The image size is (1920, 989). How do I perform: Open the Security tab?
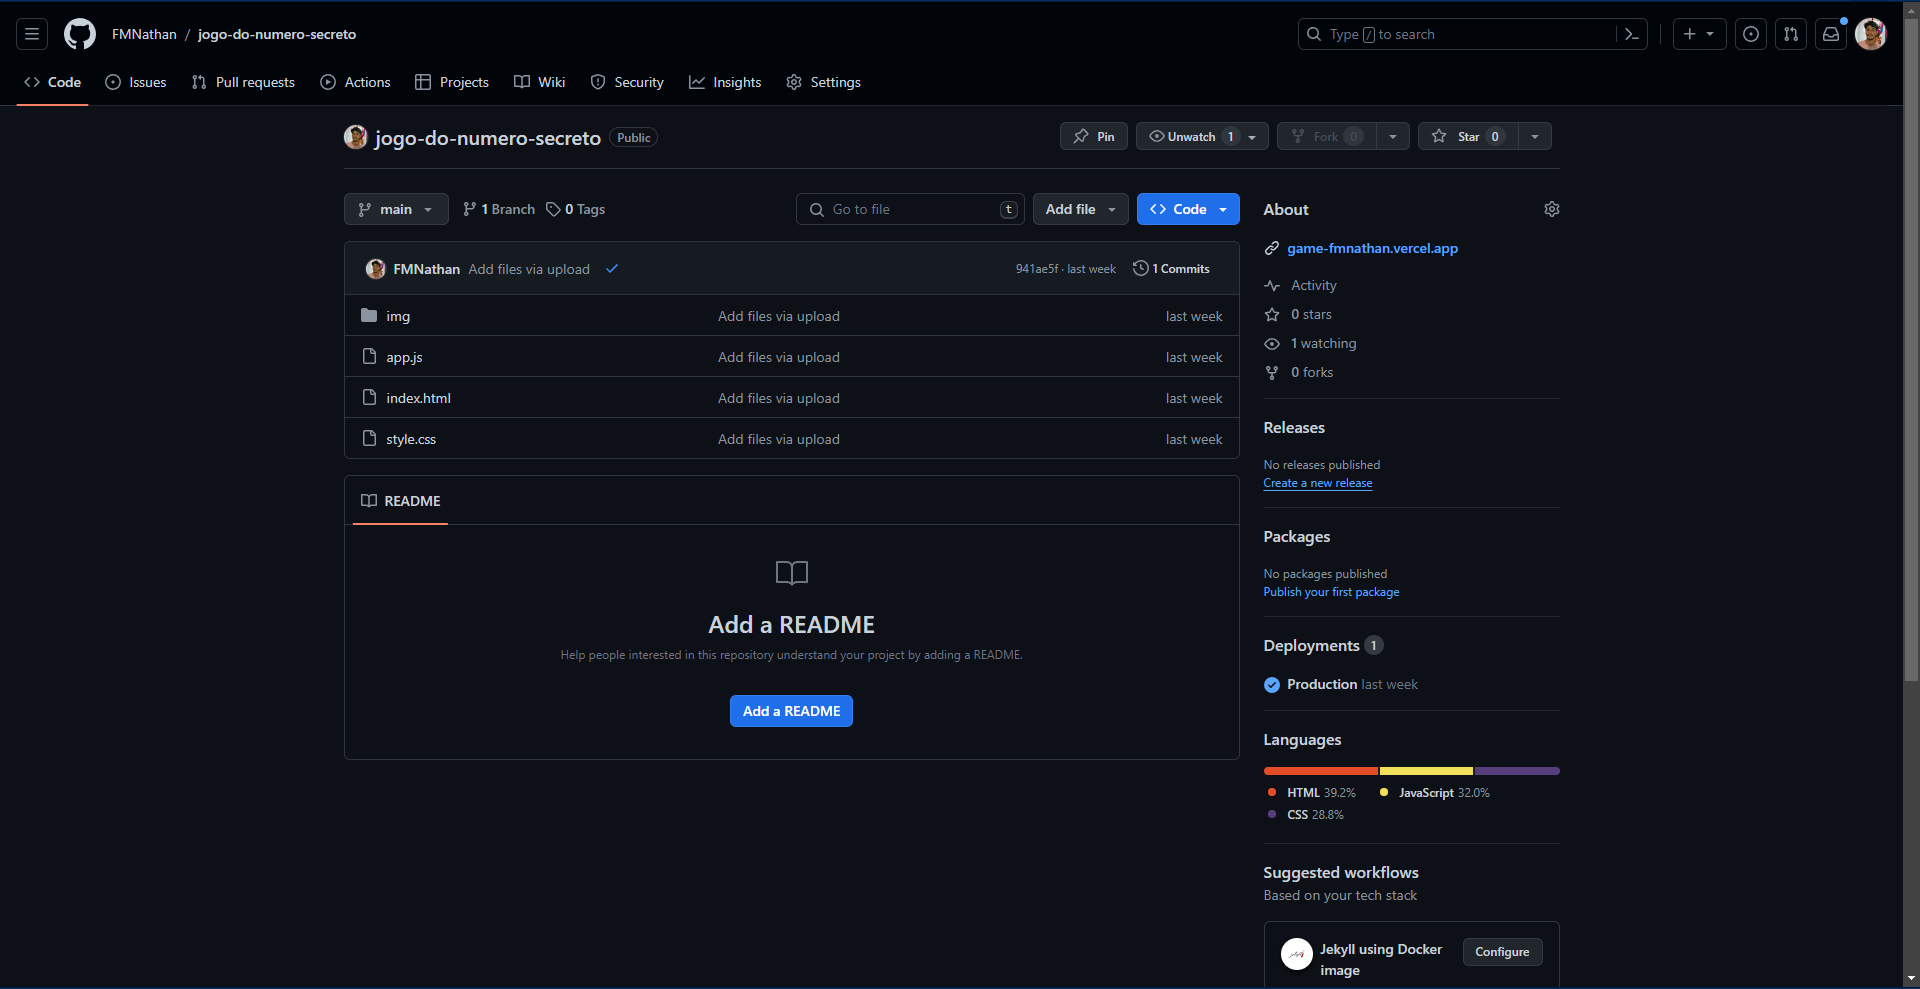click(627, 82)
